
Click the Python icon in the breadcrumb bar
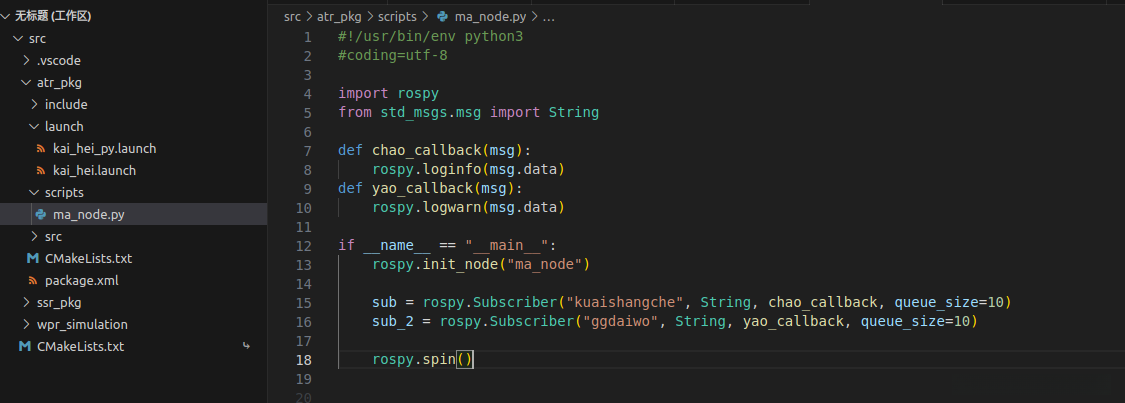pyautogui.click(x=445, y=16)
